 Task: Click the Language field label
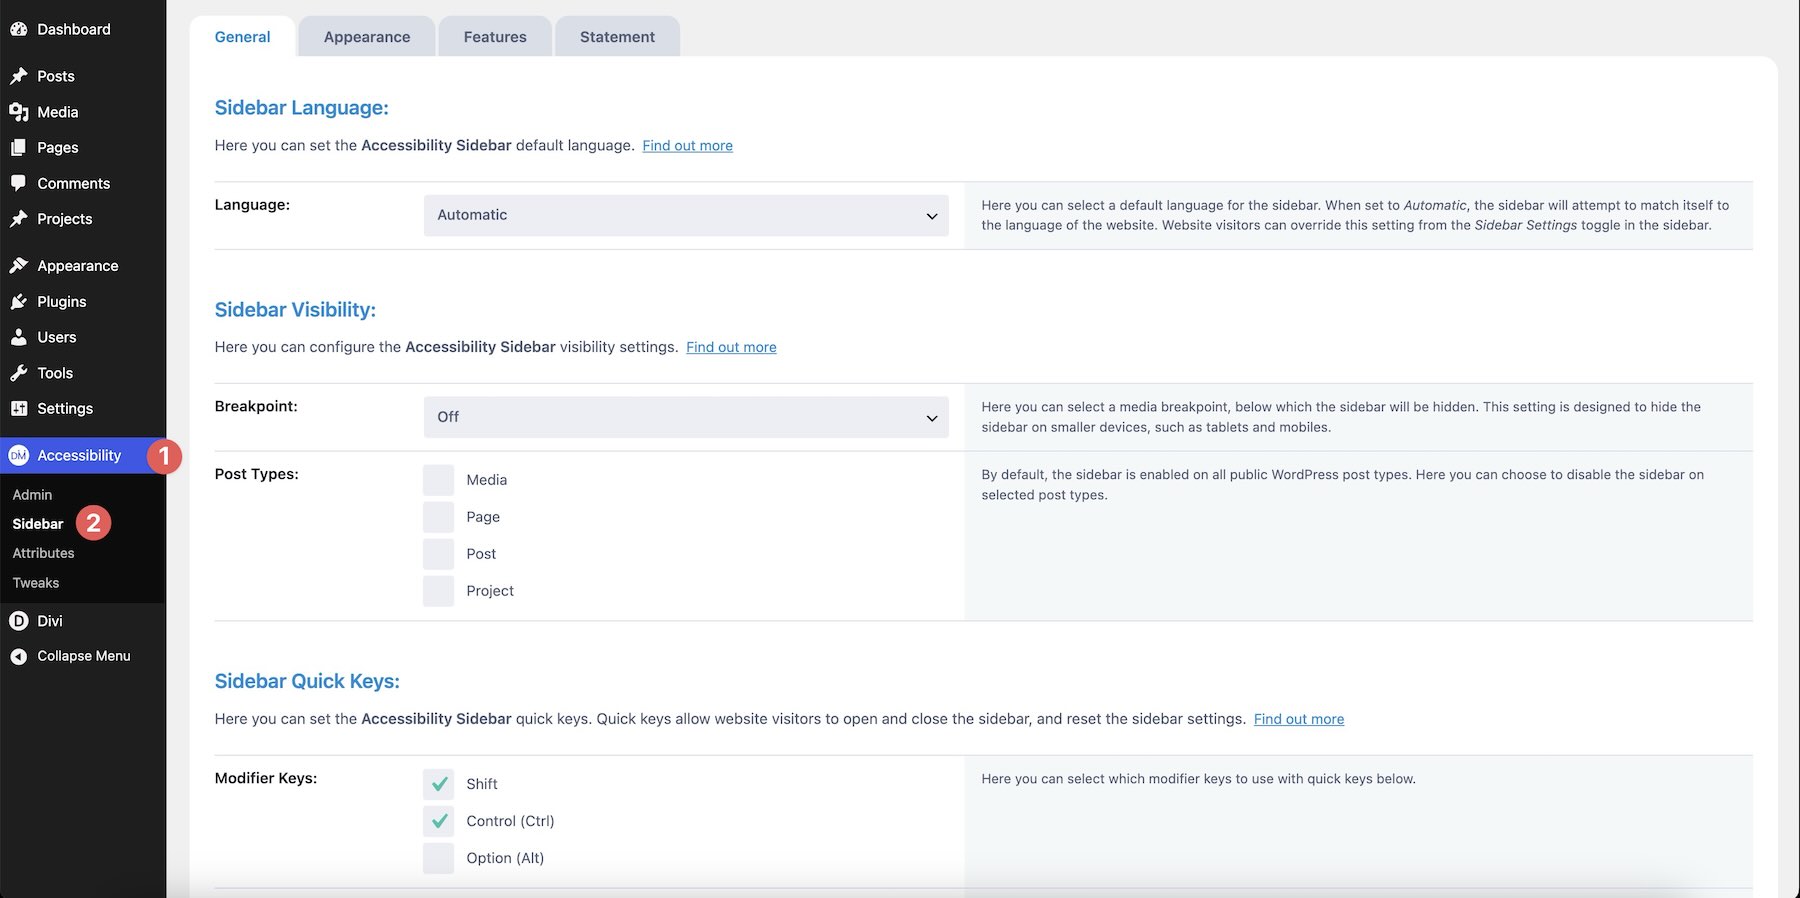point(252,205)
